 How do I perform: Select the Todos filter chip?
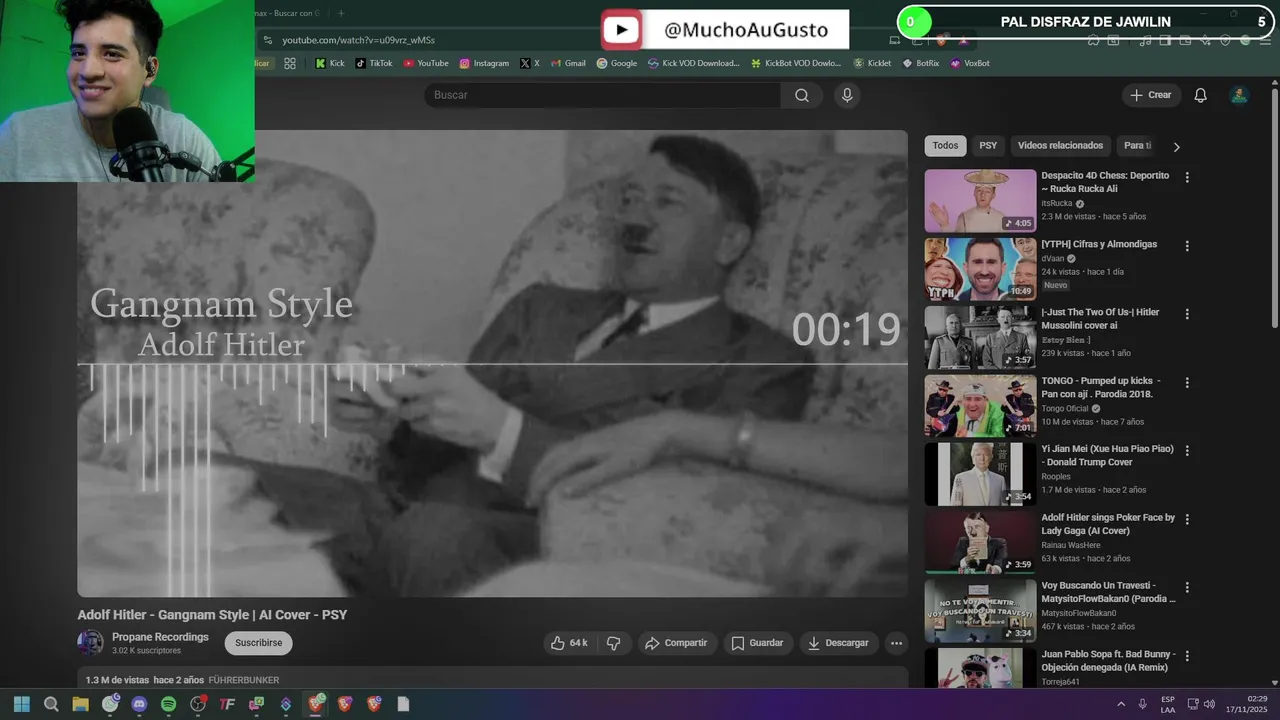[x=945, y=146]
